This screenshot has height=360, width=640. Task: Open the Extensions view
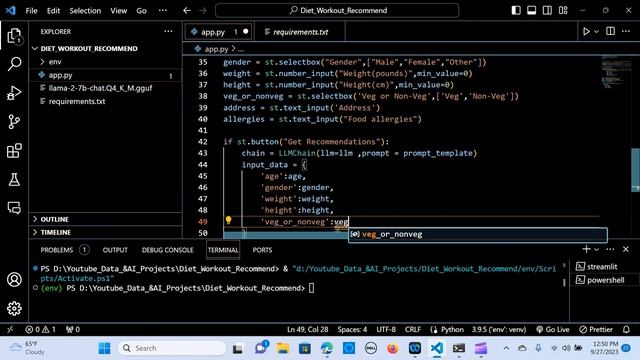14,151
